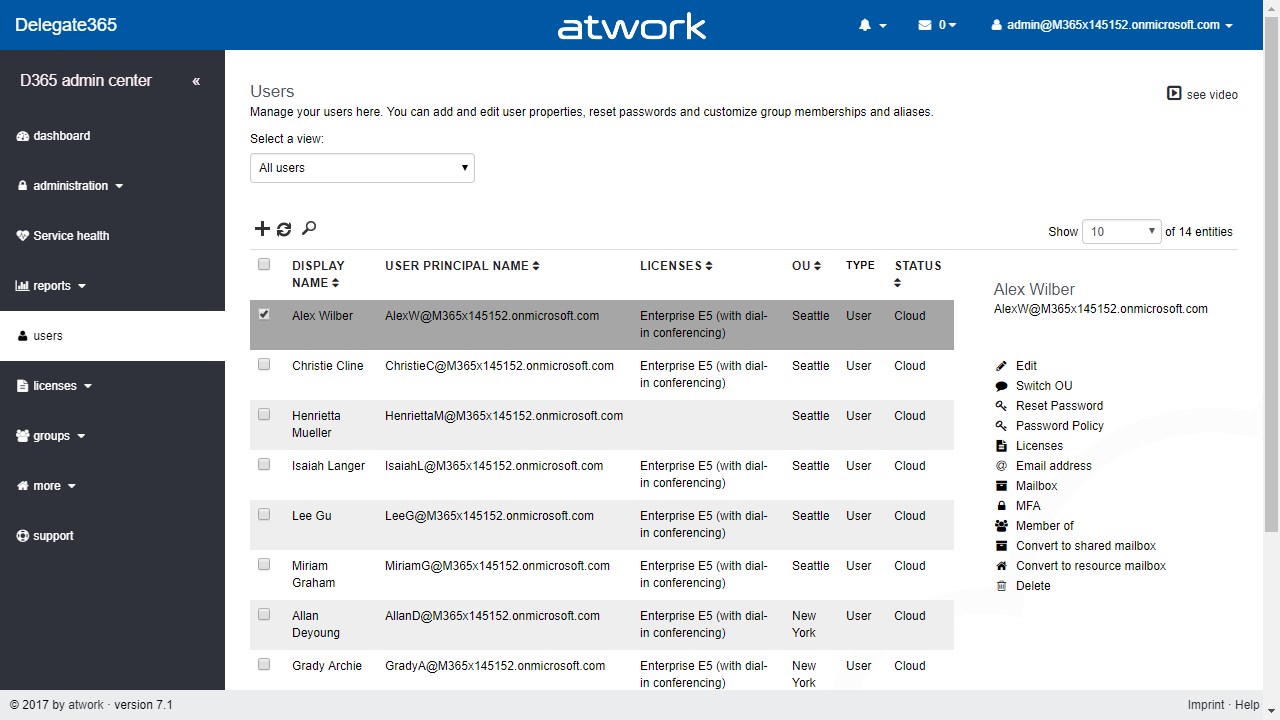Screen dimensions: 1280x720
Task: Open the admin account dropdown
Action: [x=1112, y=25]
